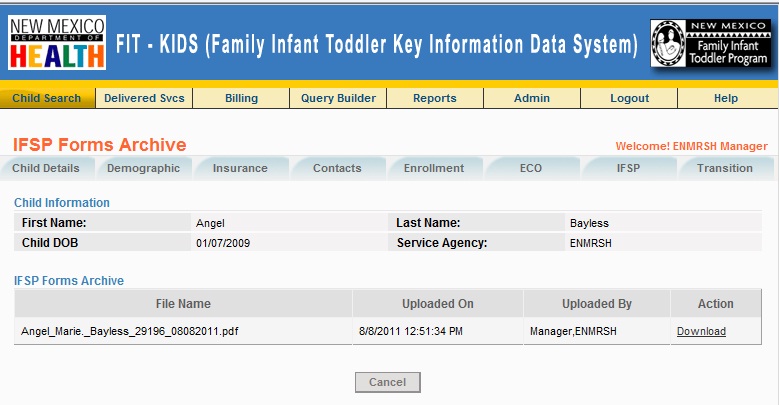The height and width of the screenshot is (405, 779).
Task: Click the New Mexico Health logo
Action: click(57, 42)
